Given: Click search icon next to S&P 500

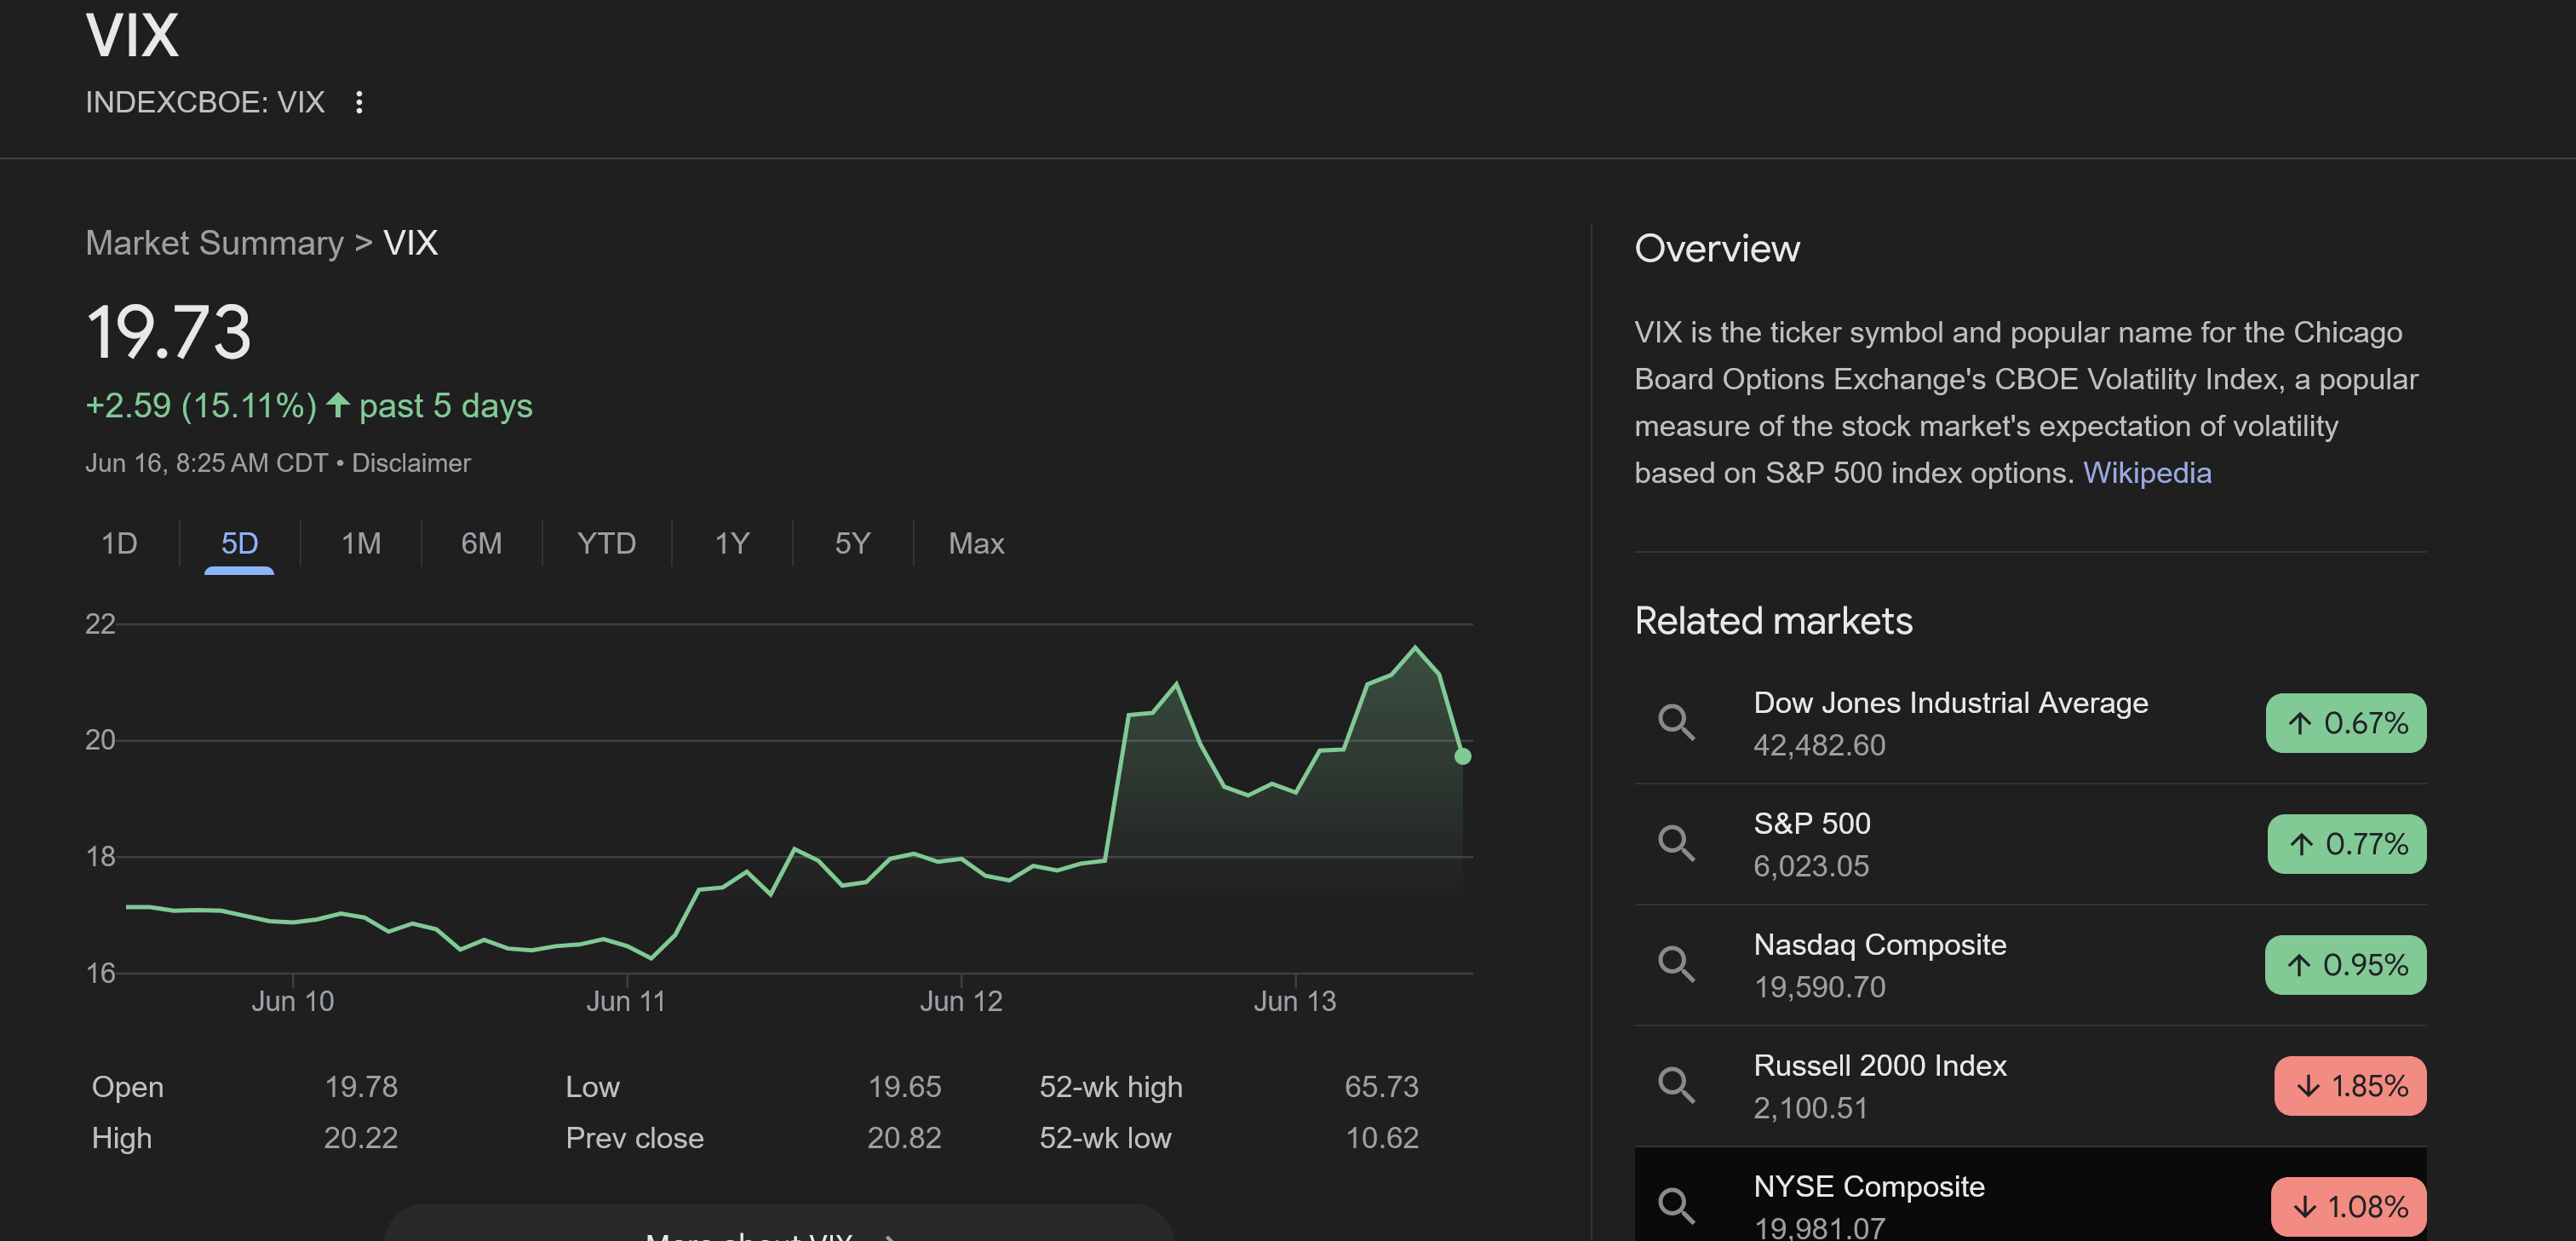Looking at the screenshot, I should pos(1676,843).
